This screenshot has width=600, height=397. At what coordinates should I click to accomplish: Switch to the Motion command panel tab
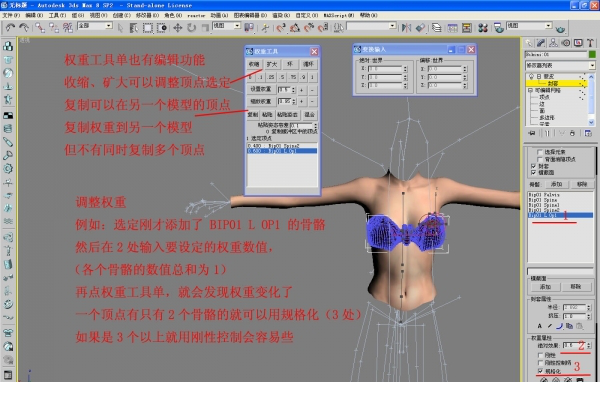[566, 43]
